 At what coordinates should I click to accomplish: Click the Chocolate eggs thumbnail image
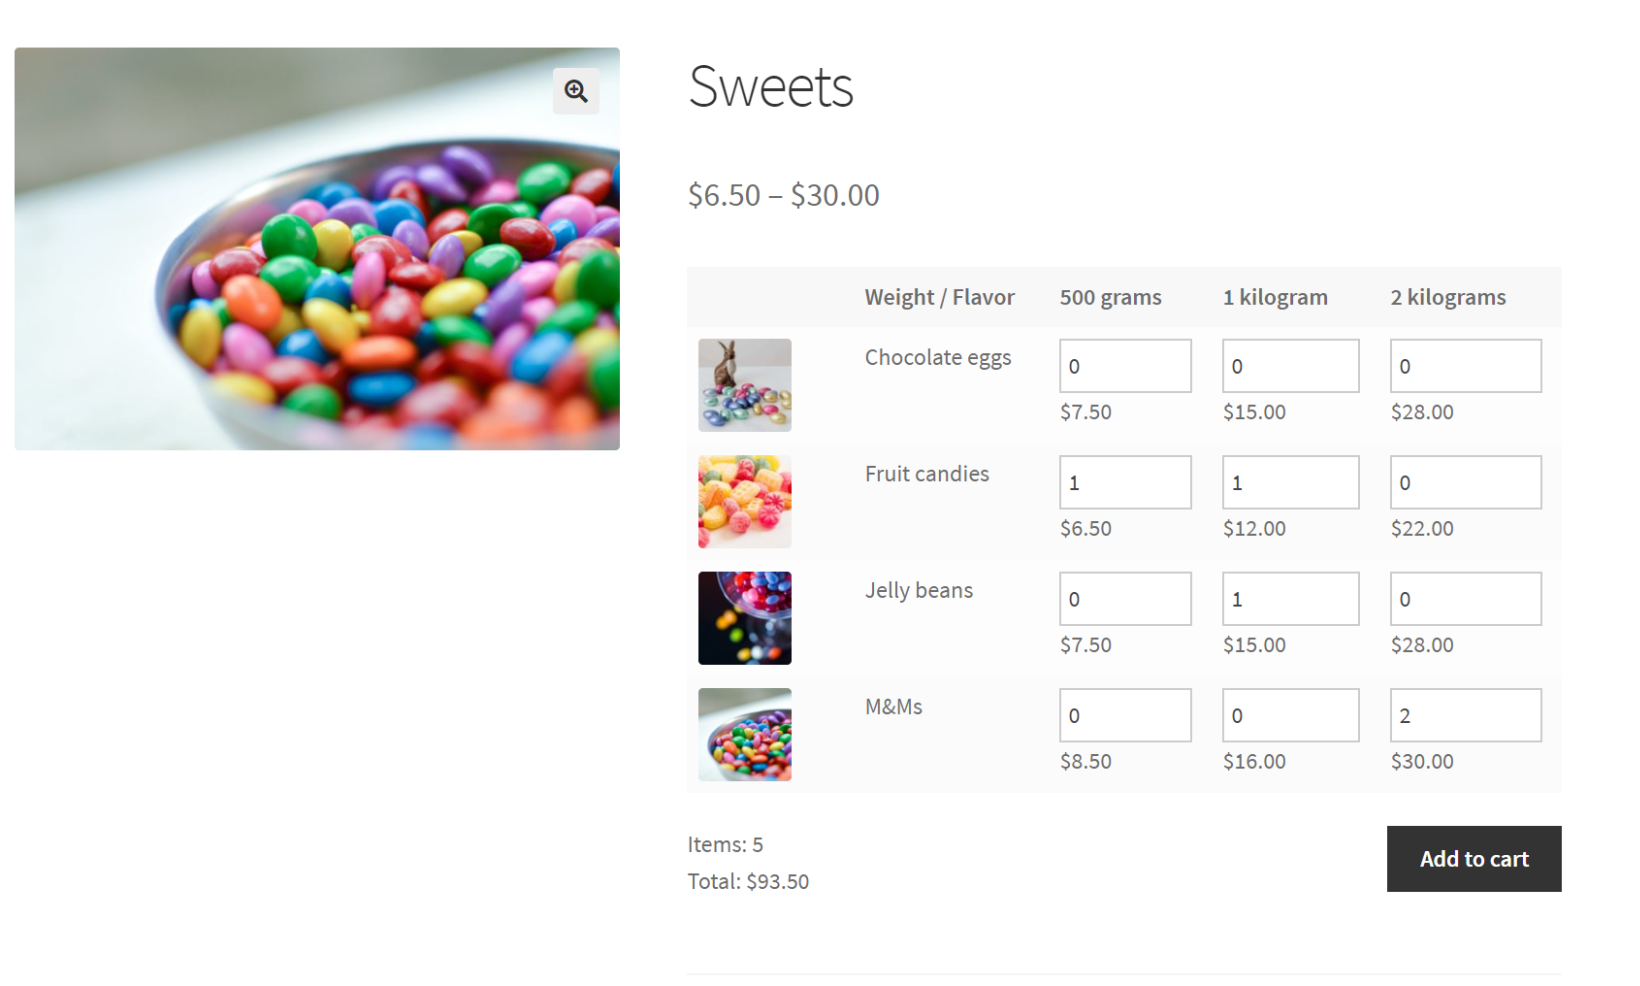(744, 385)
